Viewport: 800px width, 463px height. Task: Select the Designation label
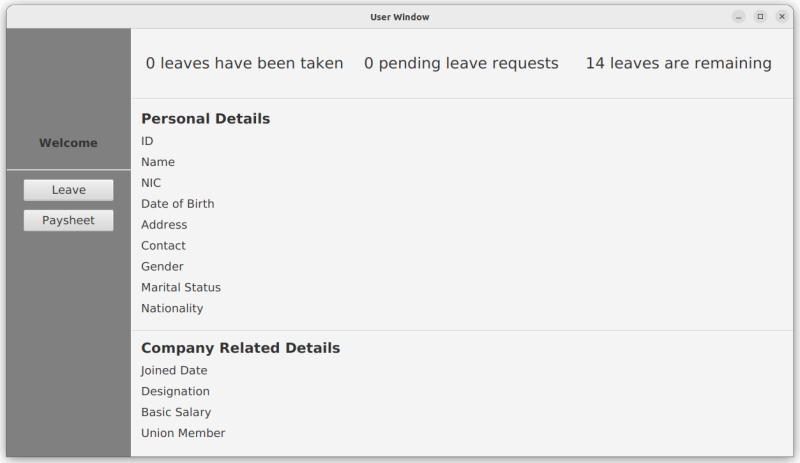175,391
